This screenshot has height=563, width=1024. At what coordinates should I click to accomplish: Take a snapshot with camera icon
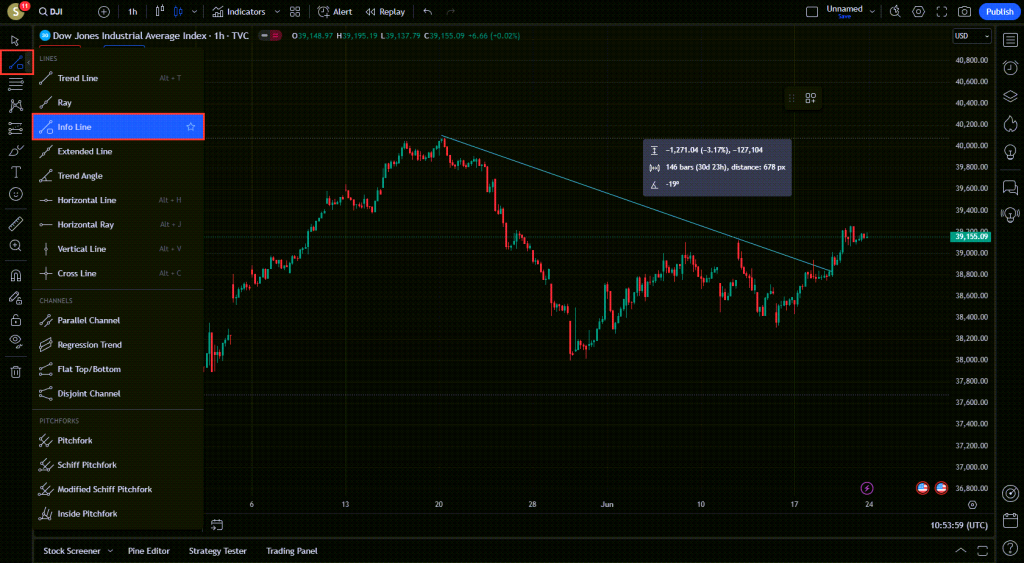click(x=965, y=12)
